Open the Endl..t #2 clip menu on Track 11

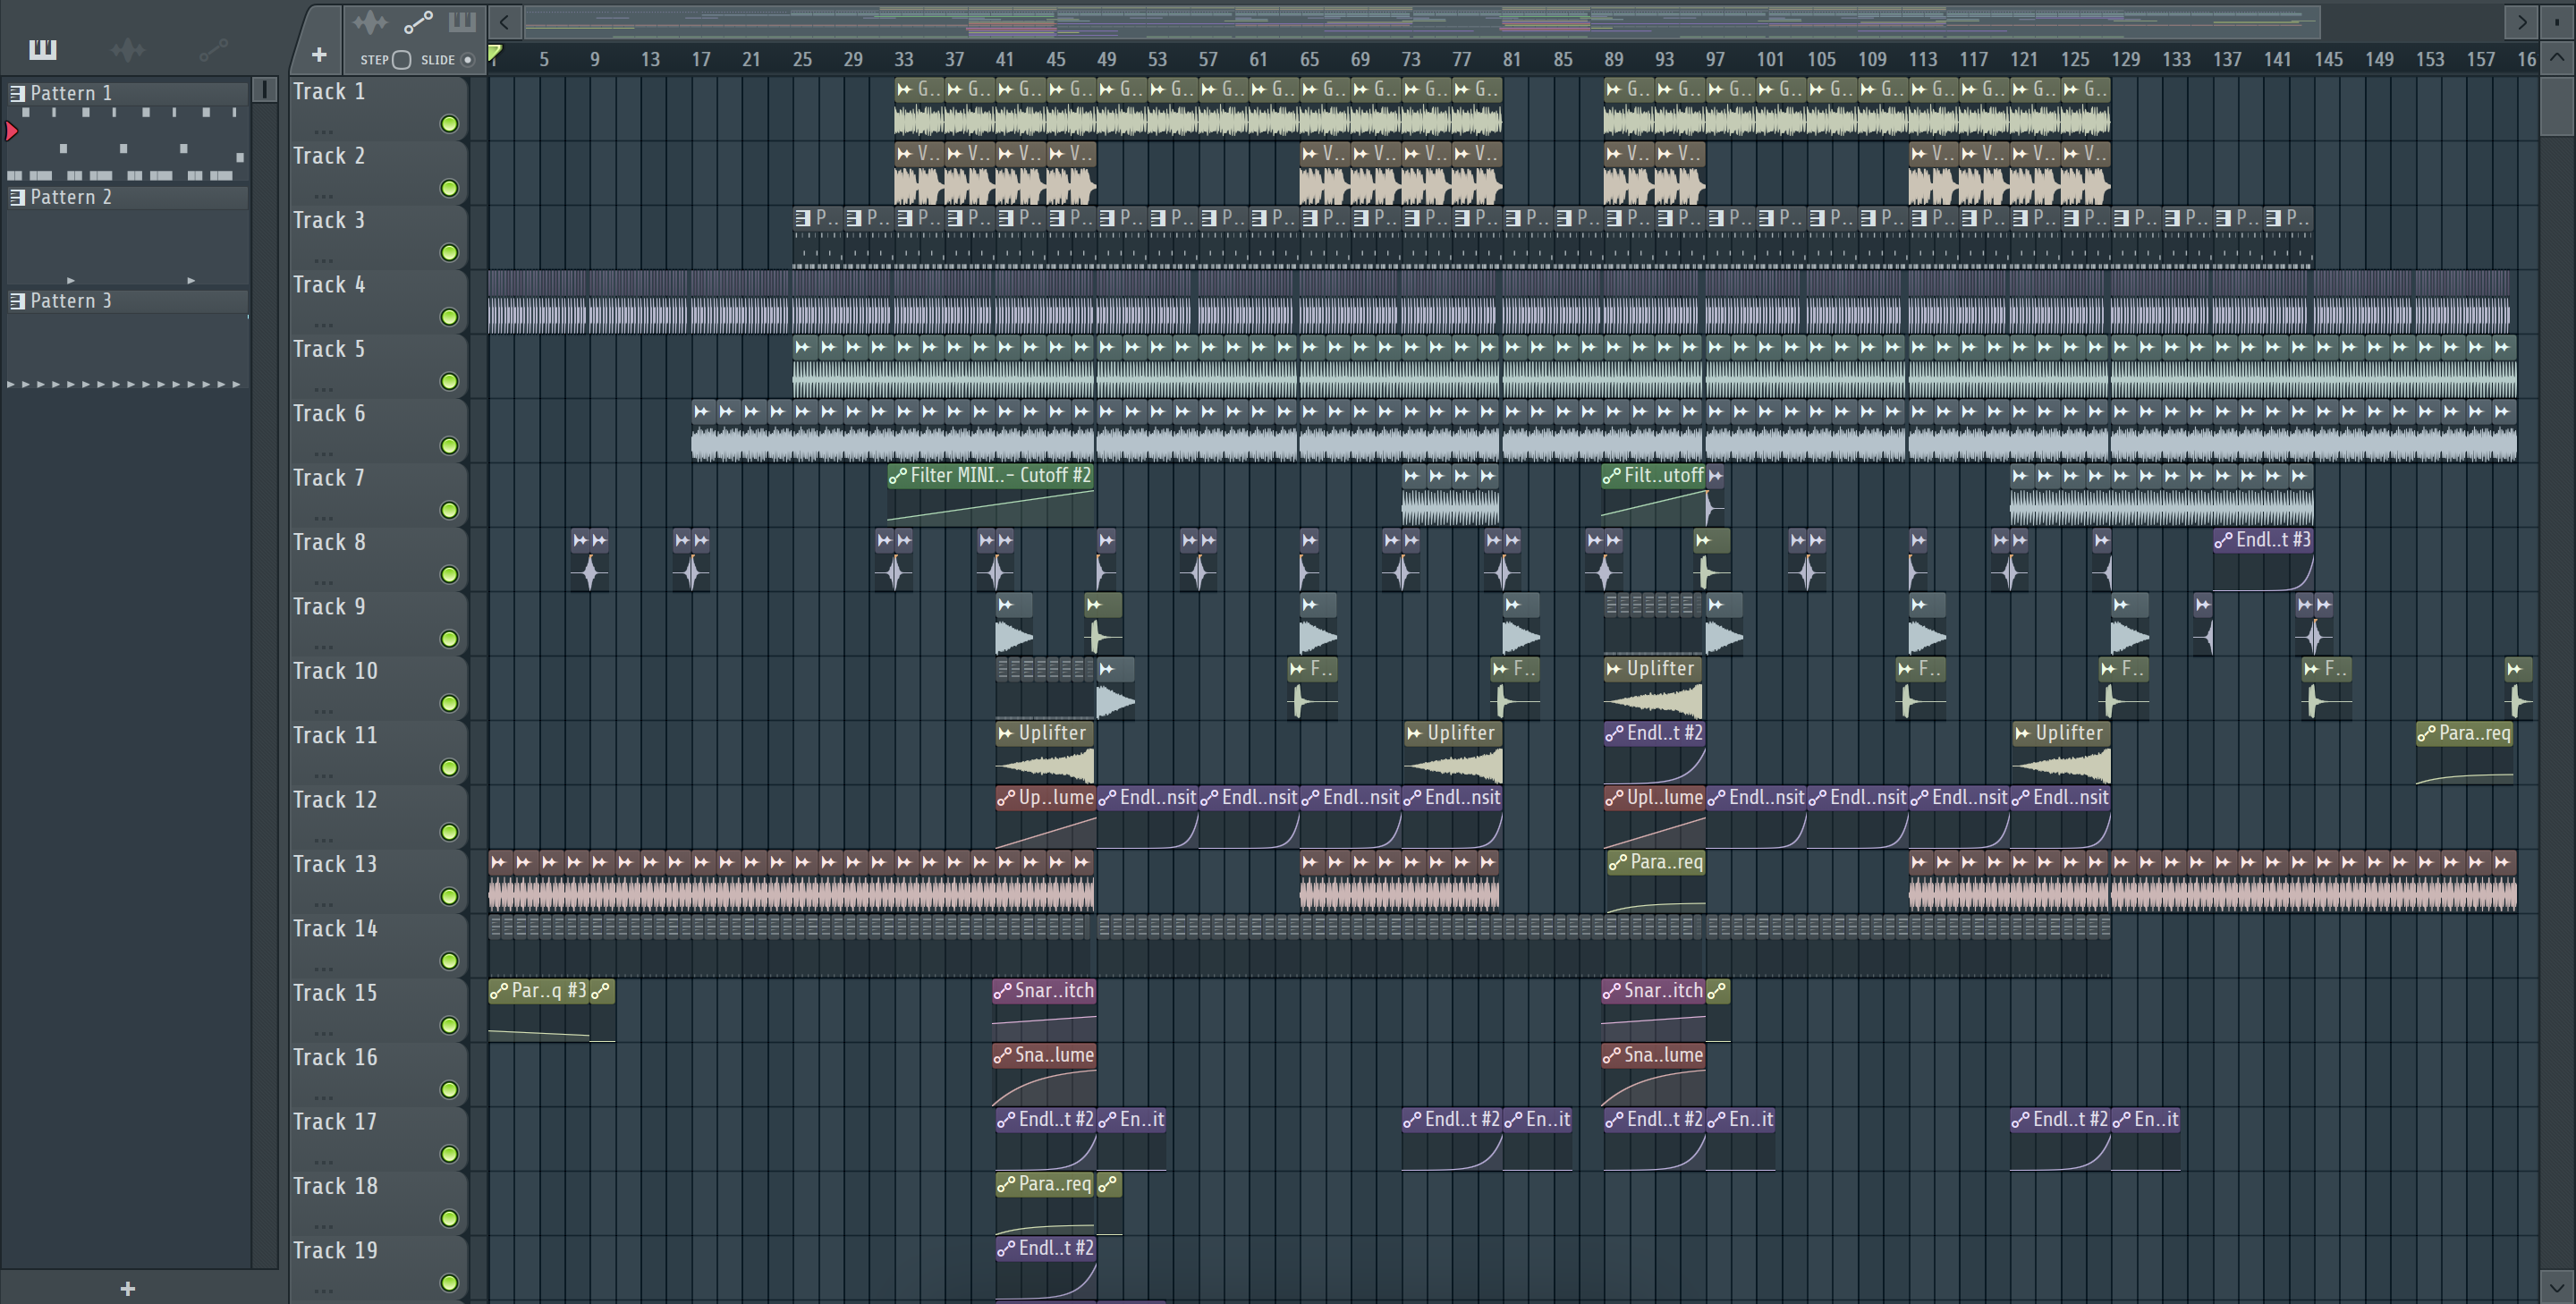click(1614, 733)
